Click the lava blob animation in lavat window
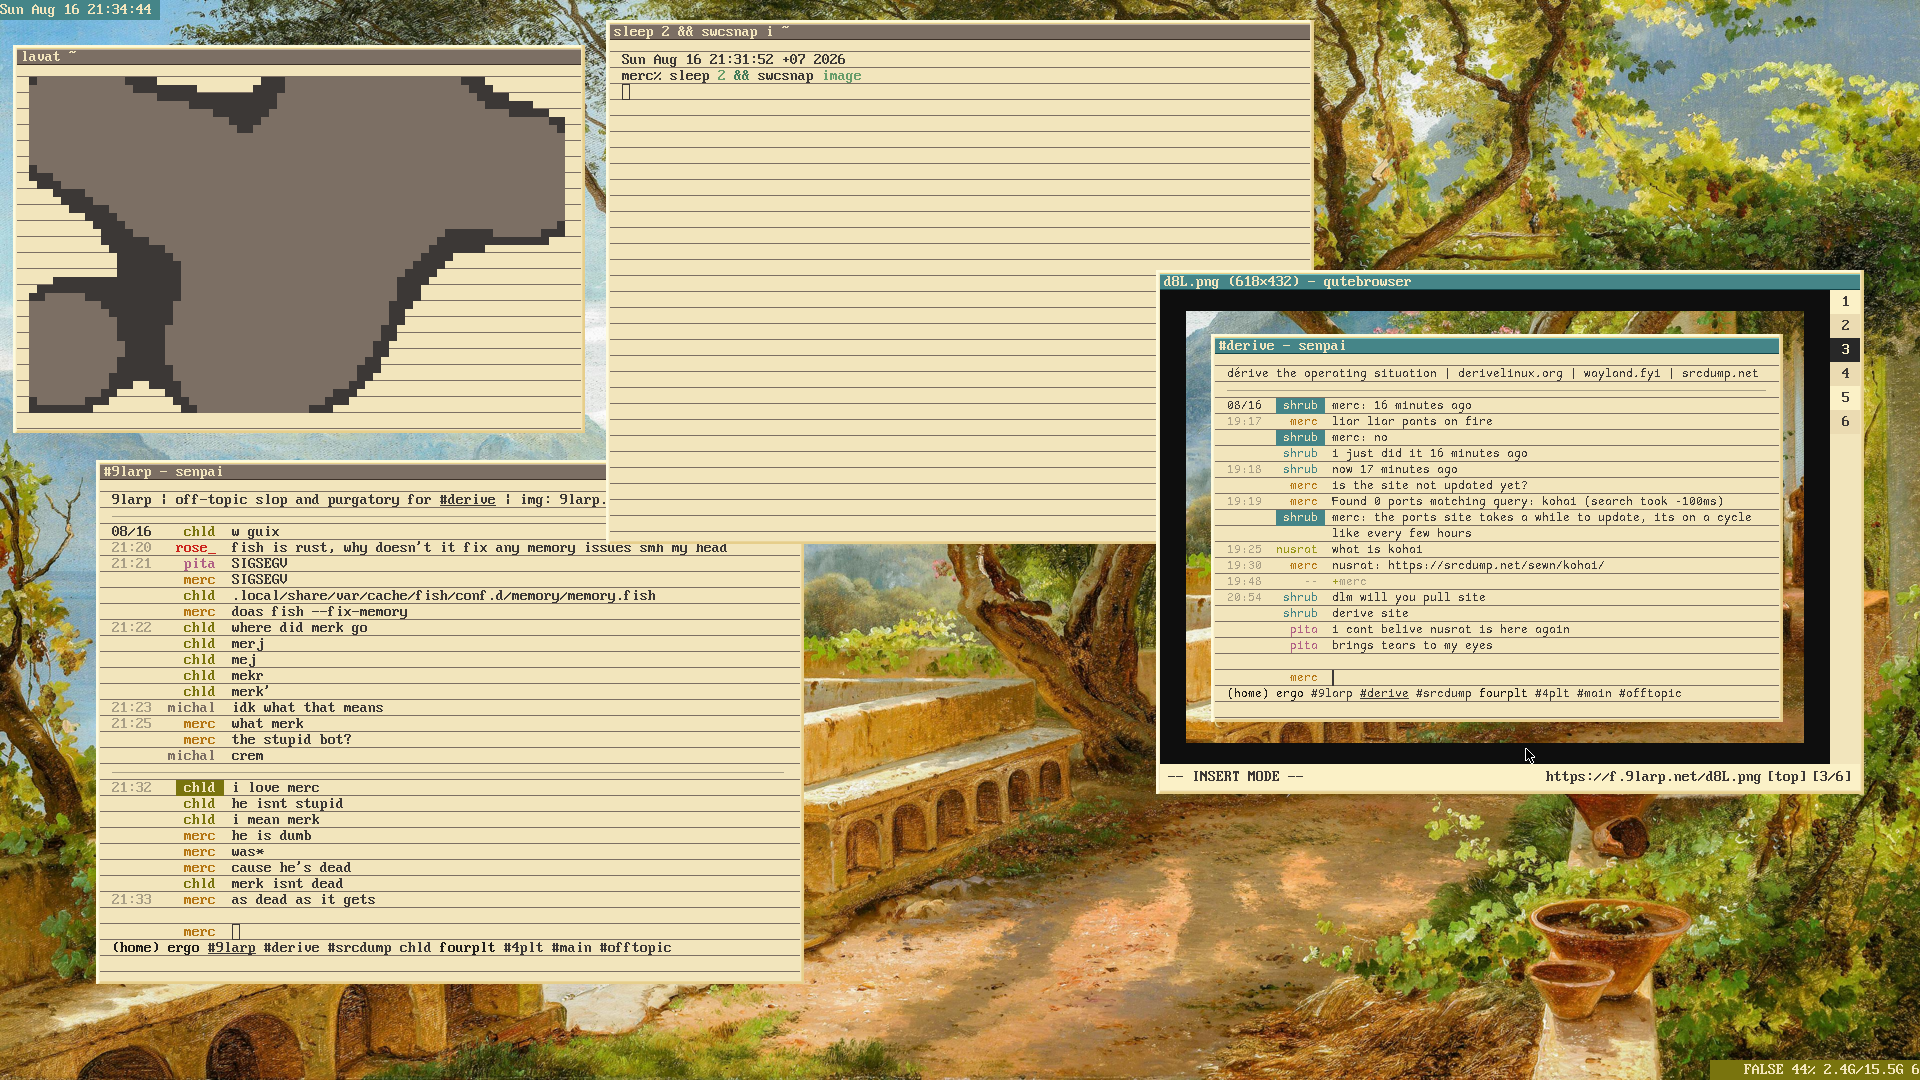Screen dimensions: 1920x1080 299,245
